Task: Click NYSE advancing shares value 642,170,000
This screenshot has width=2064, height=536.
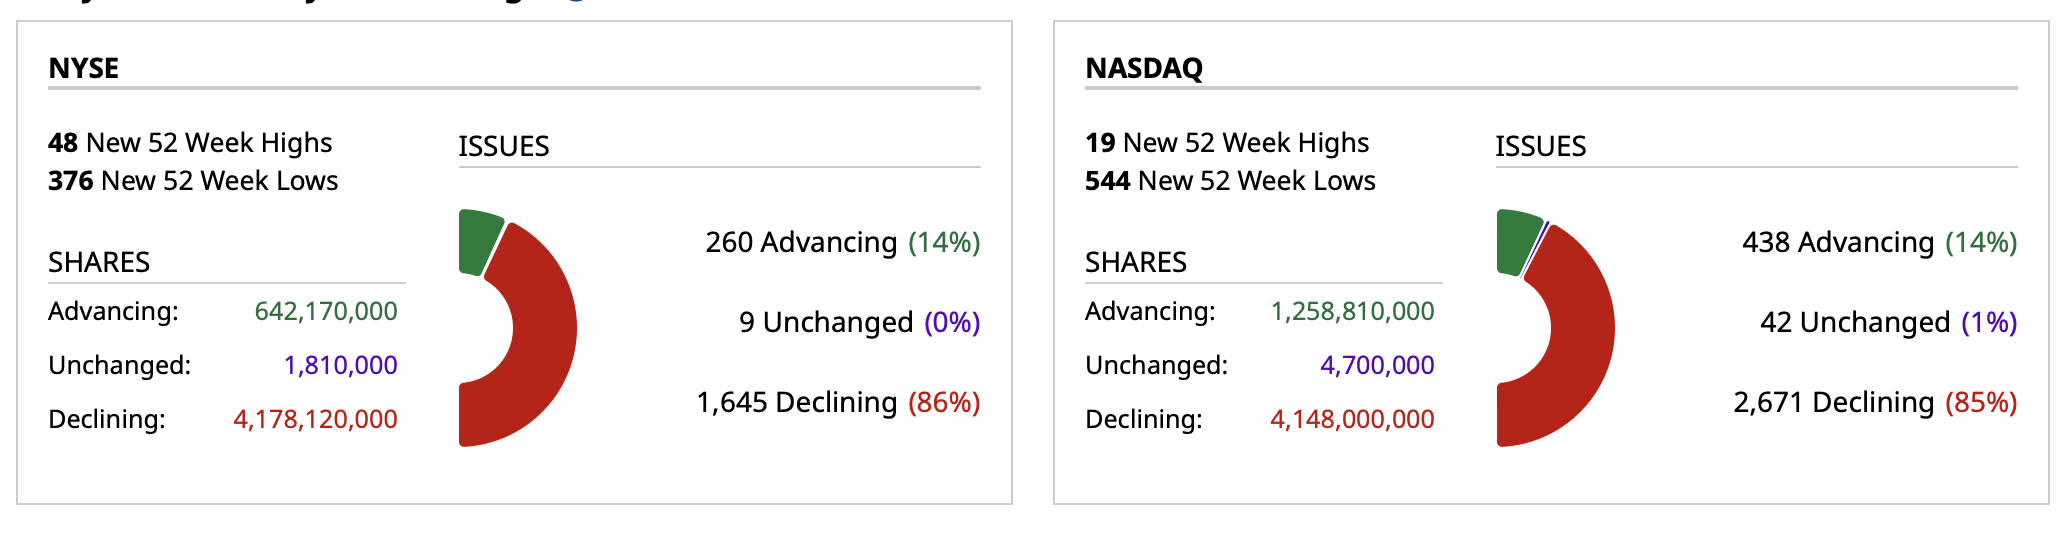Action: coord(326,311)
